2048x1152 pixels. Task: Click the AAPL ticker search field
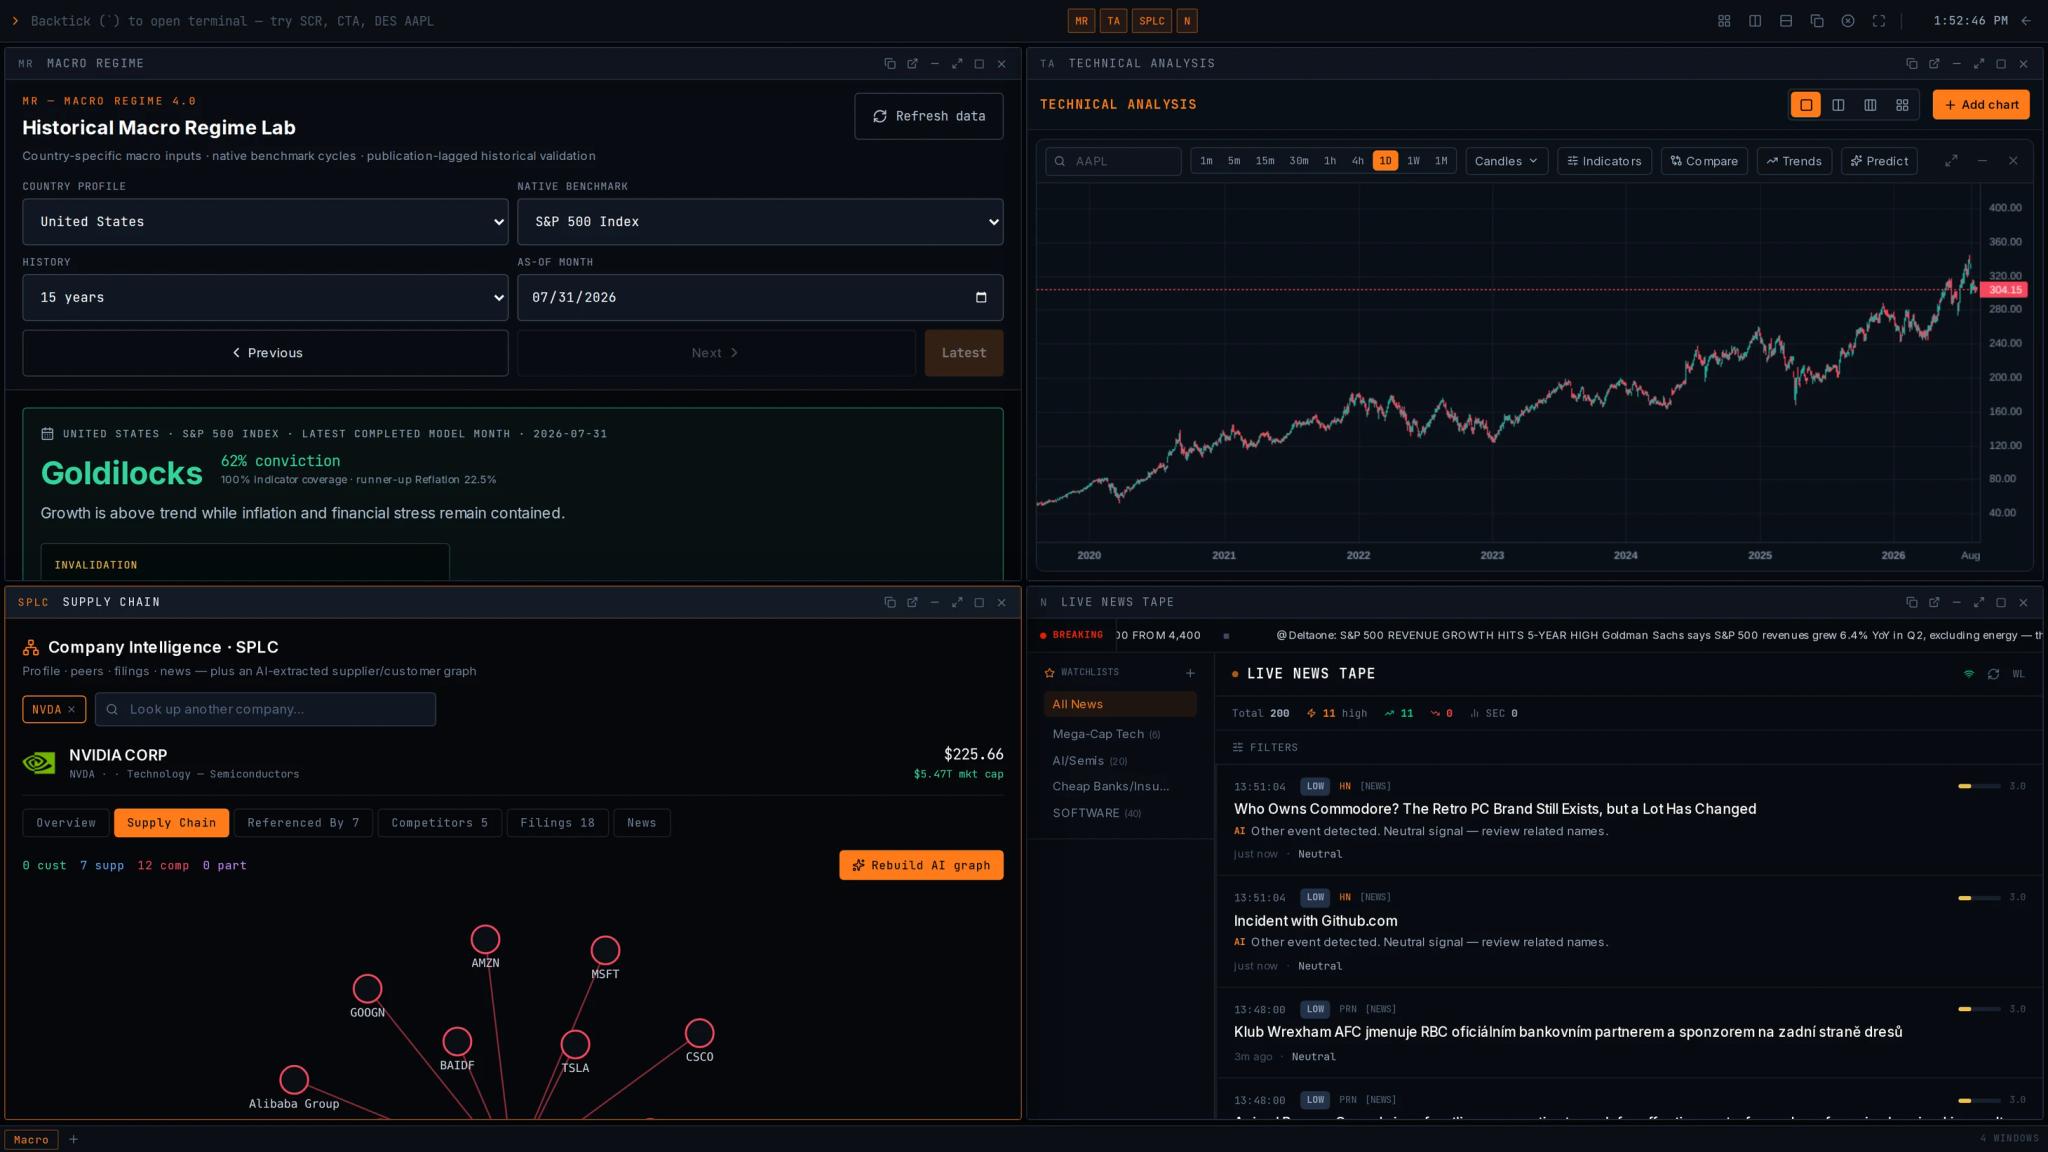point(1113,161)
